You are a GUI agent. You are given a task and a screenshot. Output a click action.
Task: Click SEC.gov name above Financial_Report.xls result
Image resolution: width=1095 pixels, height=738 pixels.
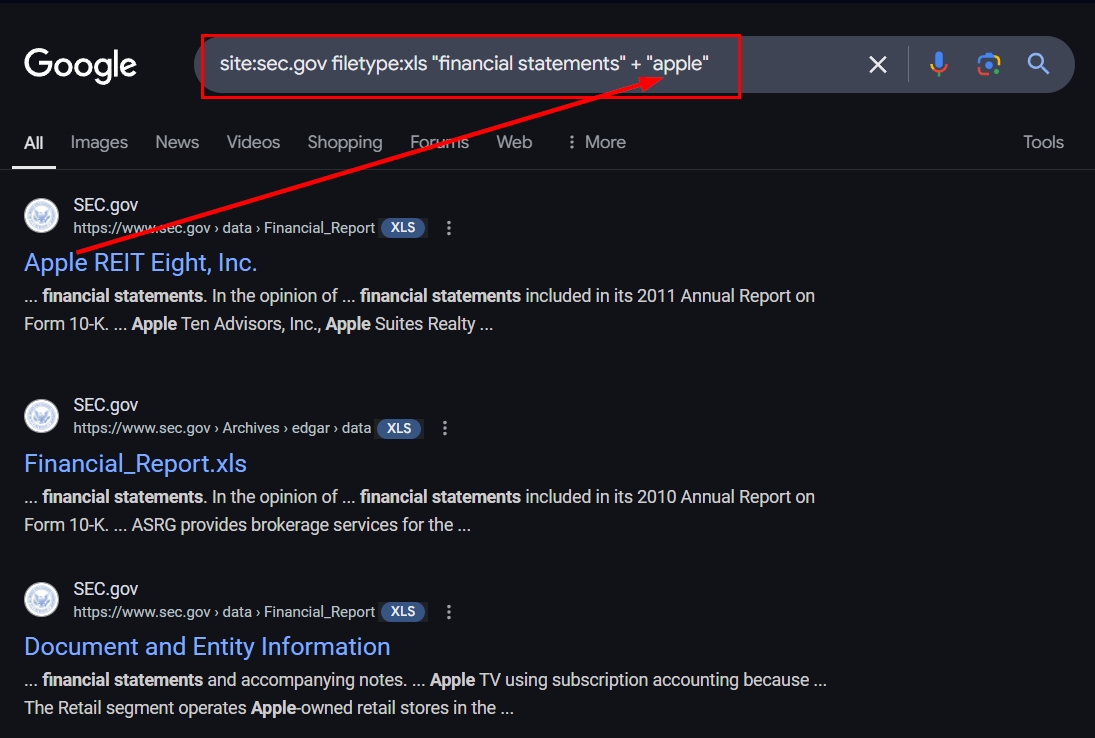(106, 406)
